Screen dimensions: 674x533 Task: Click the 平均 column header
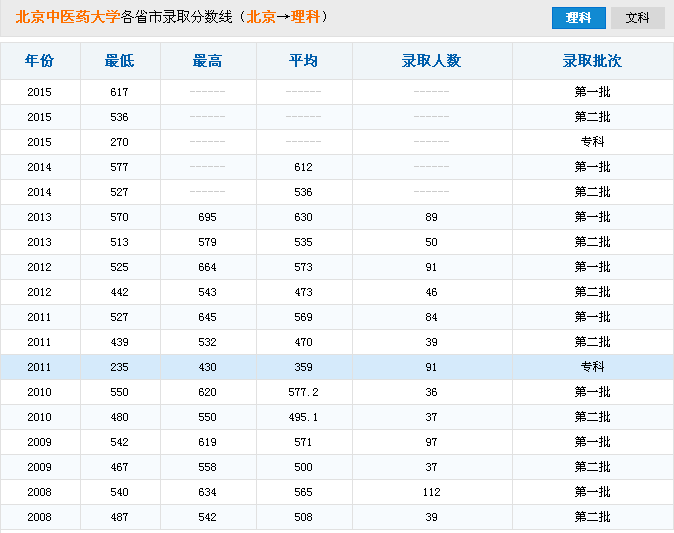click(x=303, y=61)
